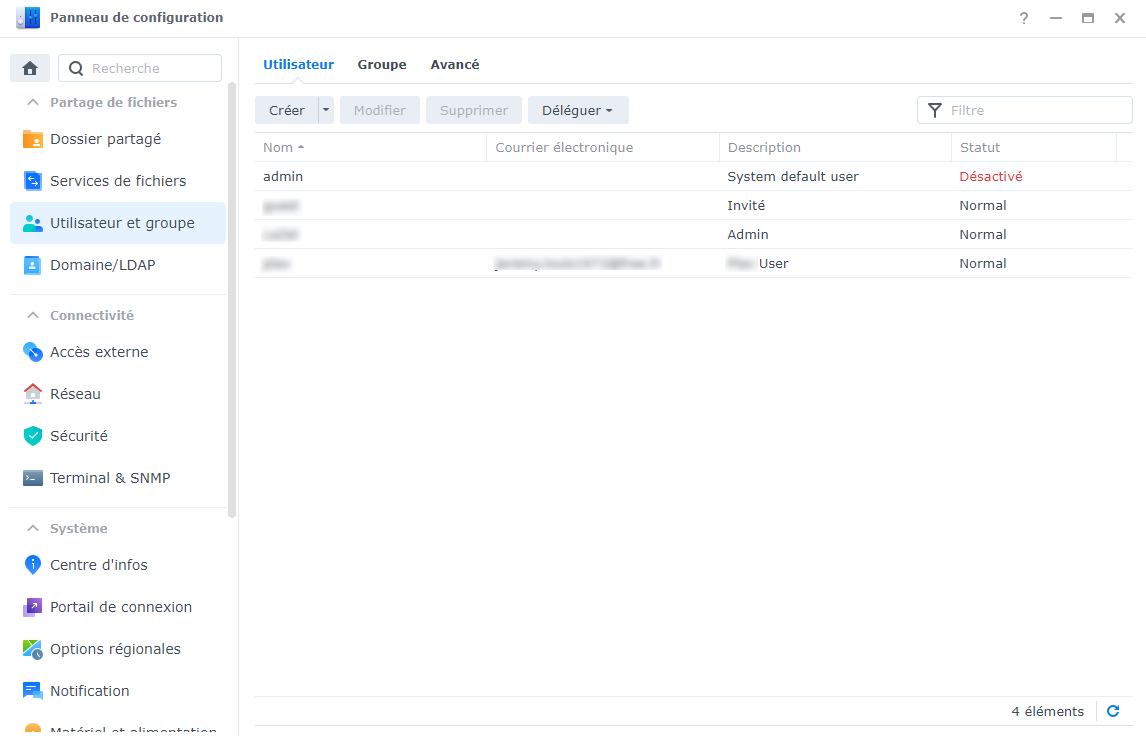This screenshot has height=736, width=1146.
Task: Click the Terminal & SNMP icon
Action: [x=33, y=478]
